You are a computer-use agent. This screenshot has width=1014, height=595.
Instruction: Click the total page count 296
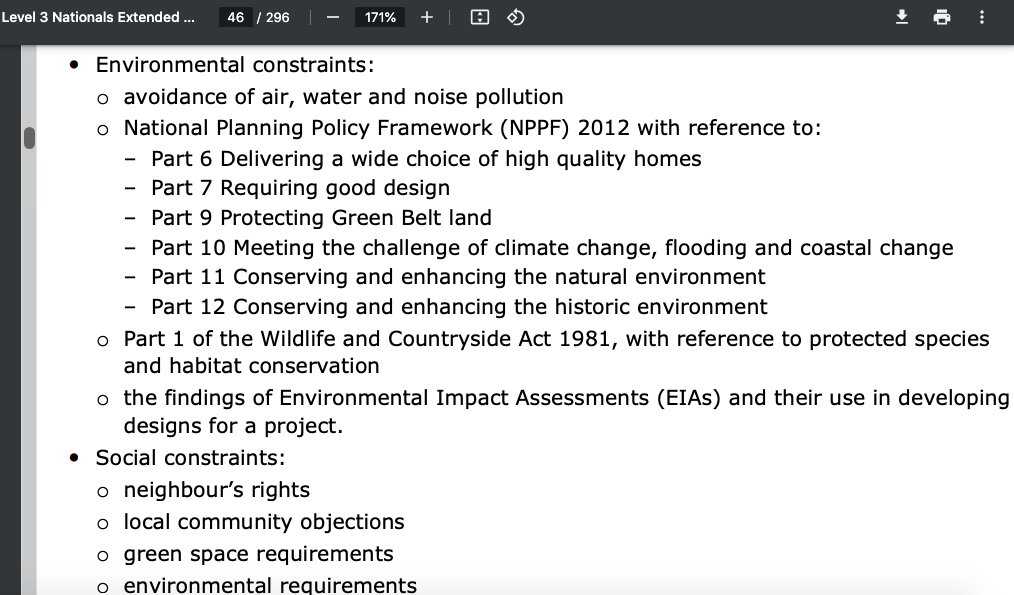[277, 17]
